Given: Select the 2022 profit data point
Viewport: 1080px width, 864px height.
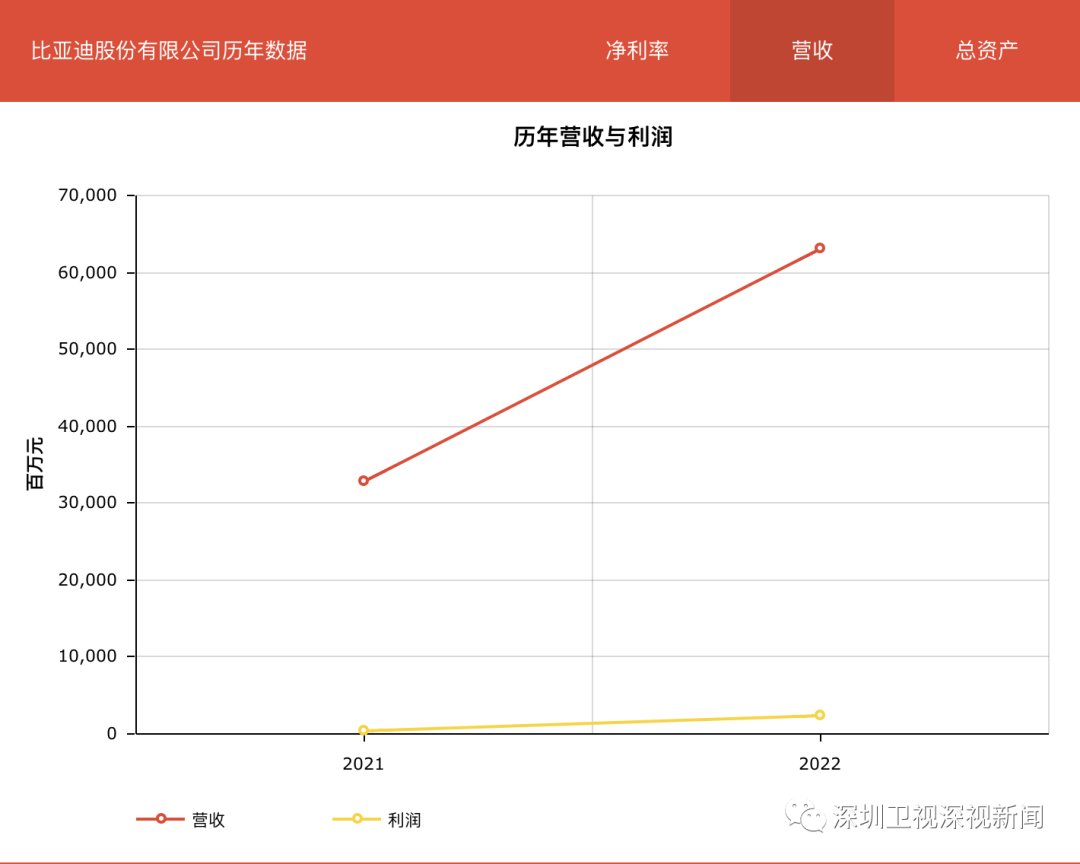Looking at the screenshot, I should pyautogui.click(x=820, y=715).
